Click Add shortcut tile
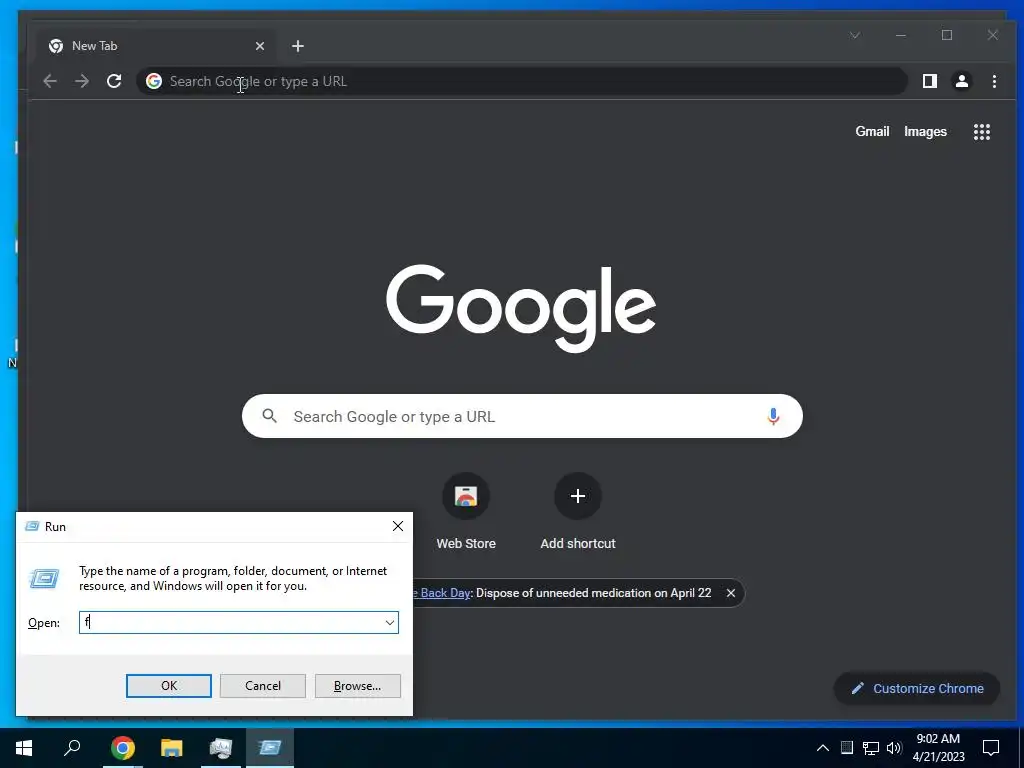The height and width of the screenshot is (768, 1024). [577, 511]
